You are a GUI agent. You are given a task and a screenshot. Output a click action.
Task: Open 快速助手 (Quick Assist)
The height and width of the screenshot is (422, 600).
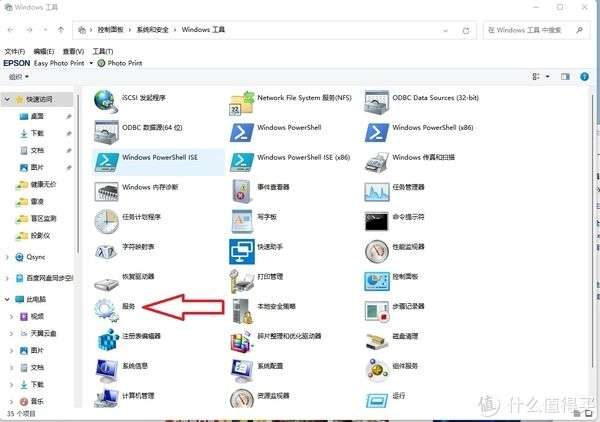[256, 251]
